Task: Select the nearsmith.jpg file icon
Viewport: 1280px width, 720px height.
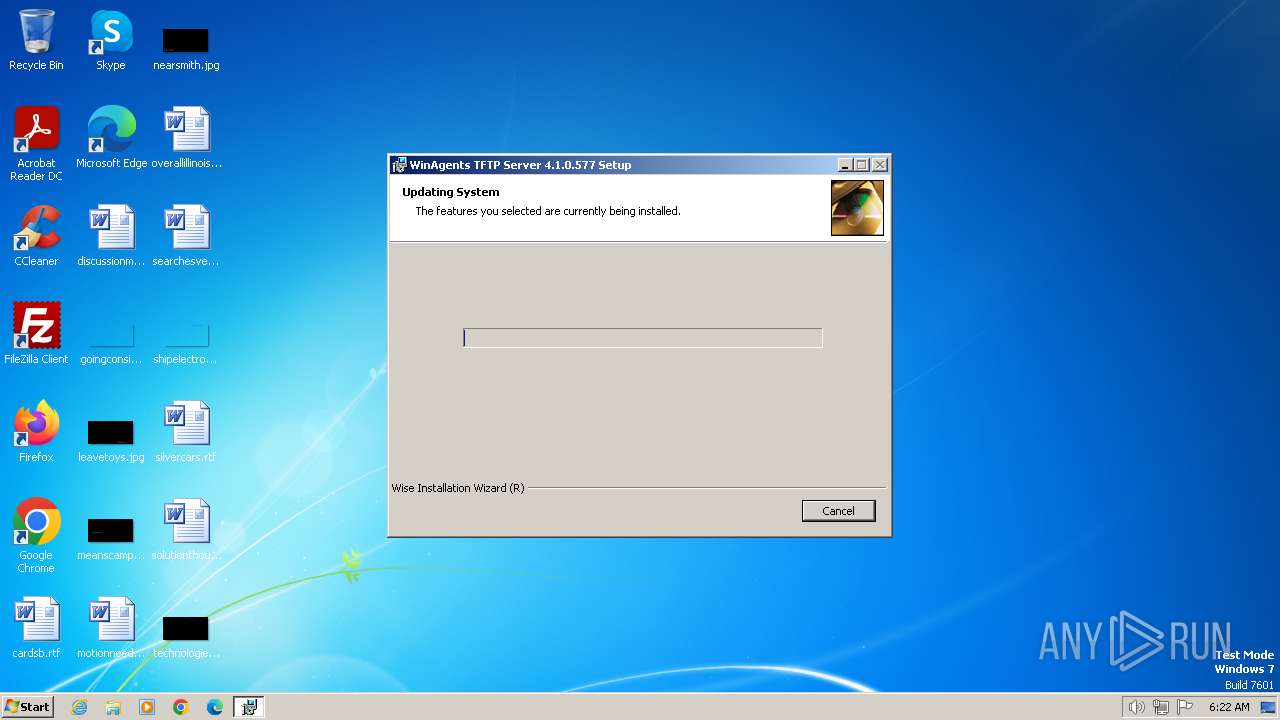Action: (186, 48)
